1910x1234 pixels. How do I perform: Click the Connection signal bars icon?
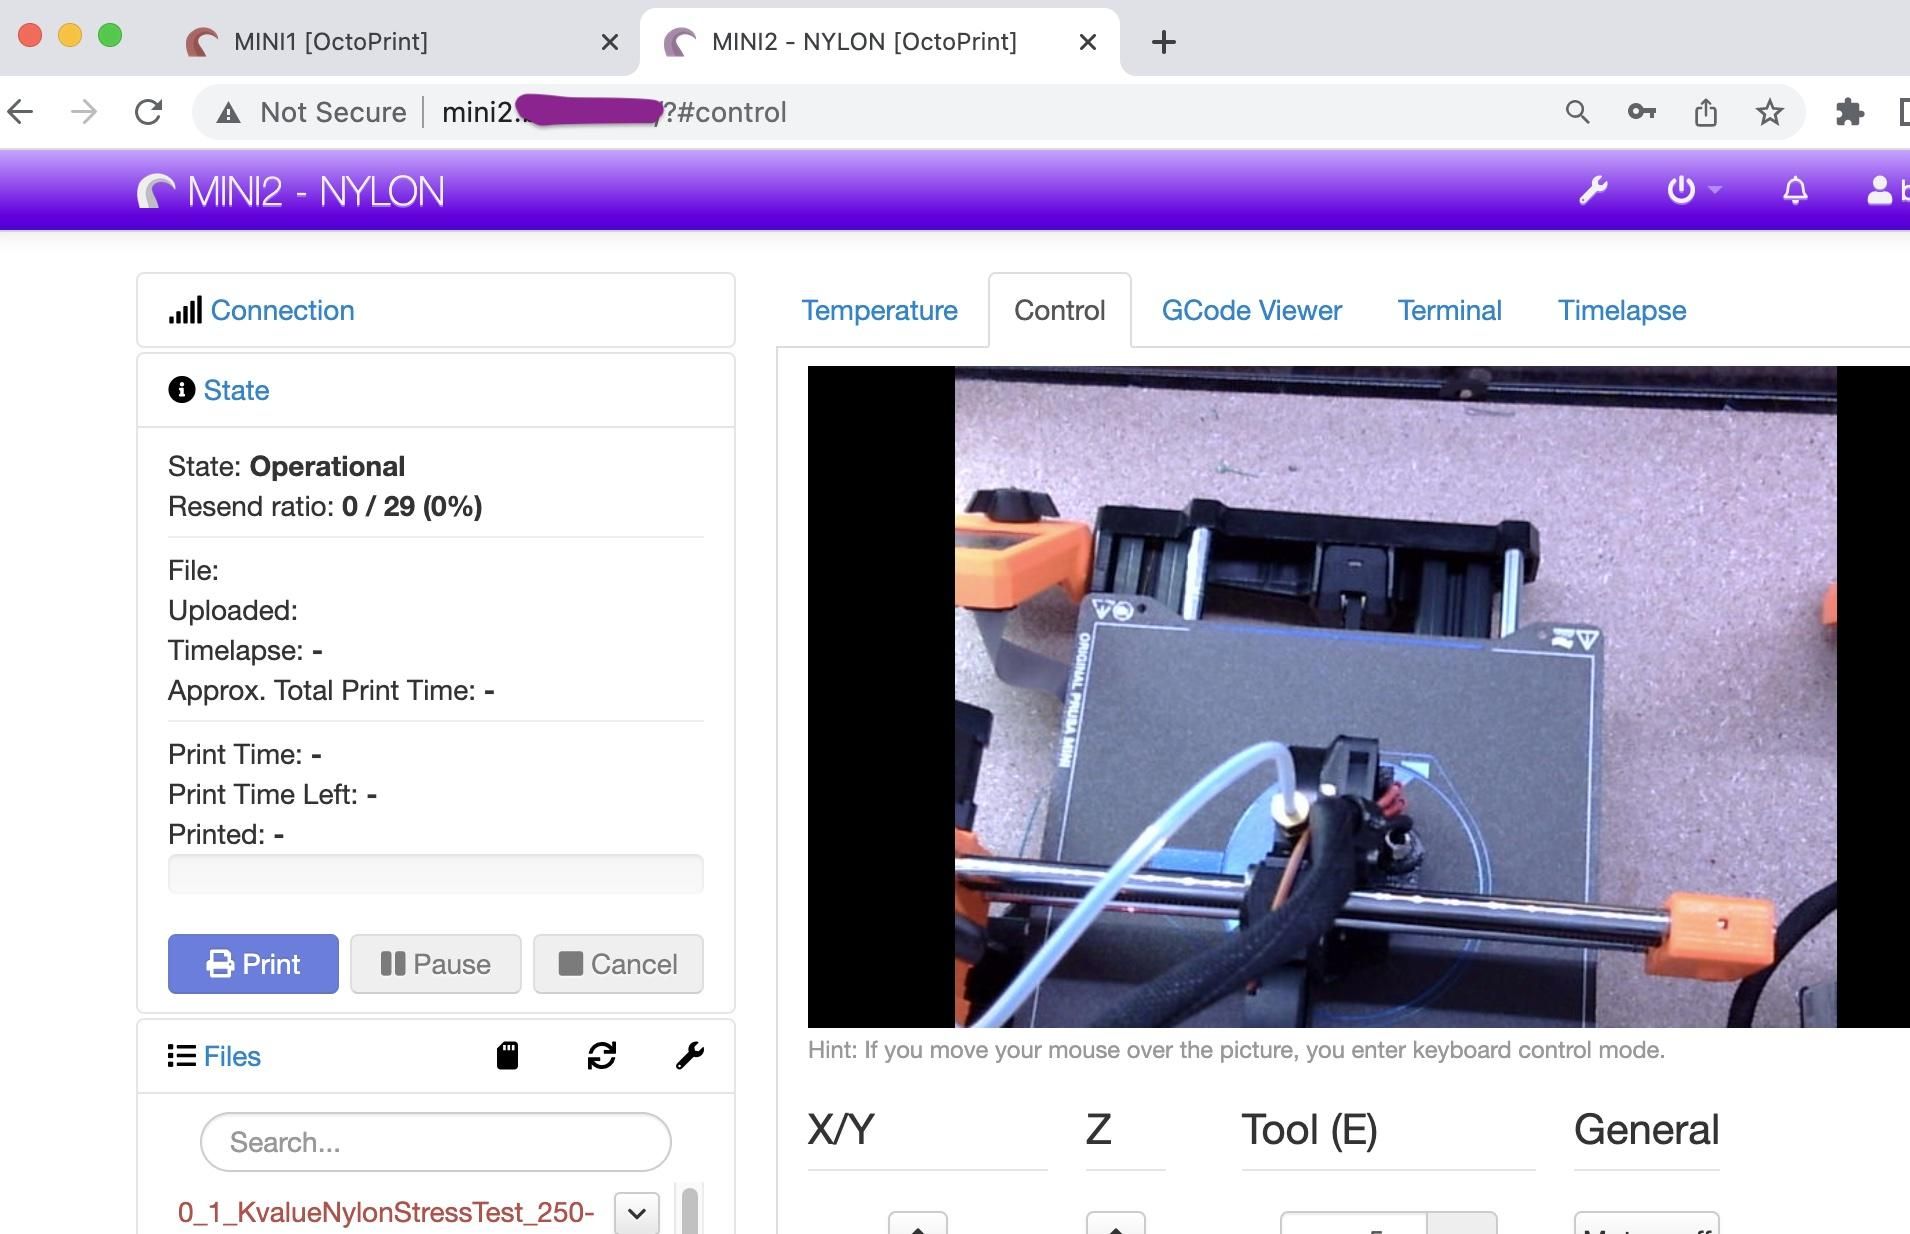pyautogui.click(x=185, y=310)
